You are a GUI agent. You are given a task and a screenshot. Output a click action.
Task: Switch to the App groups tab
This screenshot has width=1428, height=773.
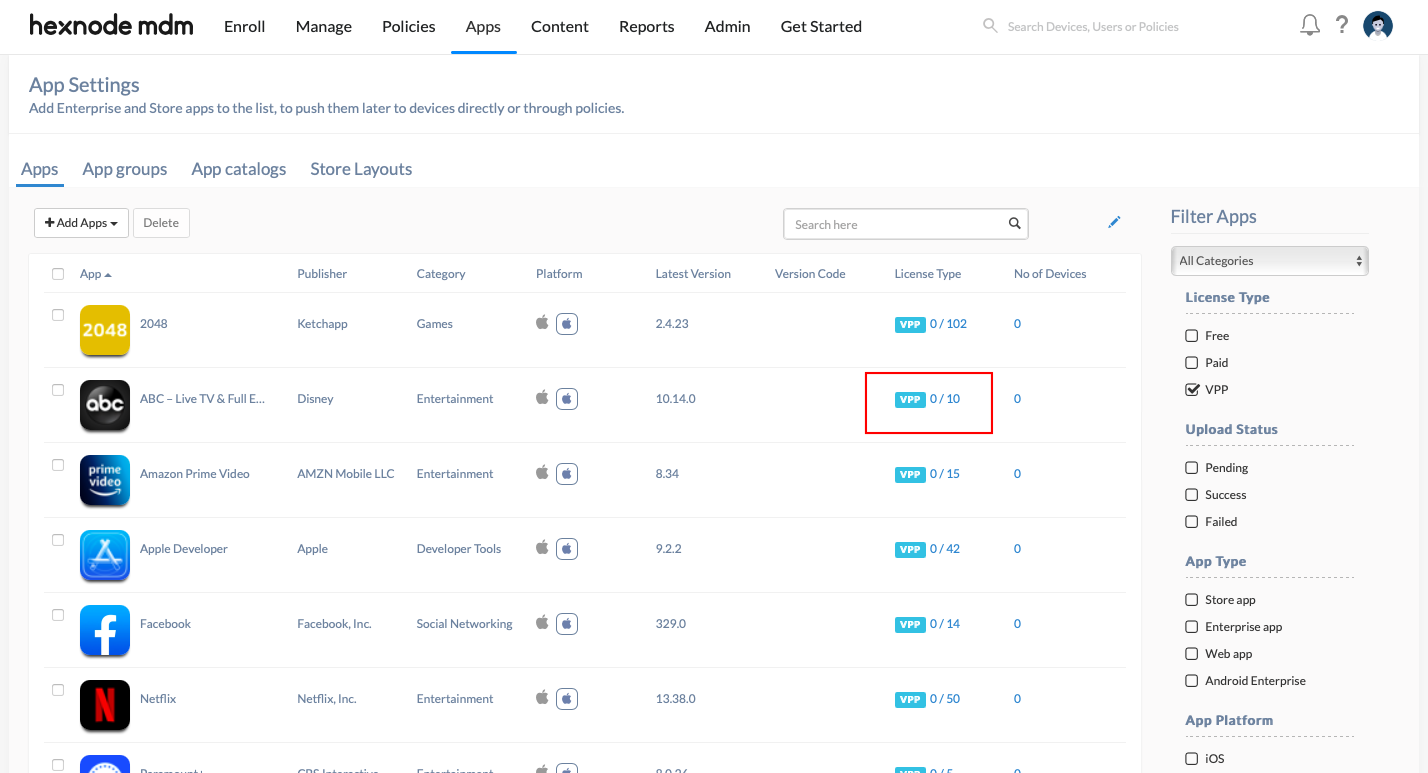(x=125, y=169)
